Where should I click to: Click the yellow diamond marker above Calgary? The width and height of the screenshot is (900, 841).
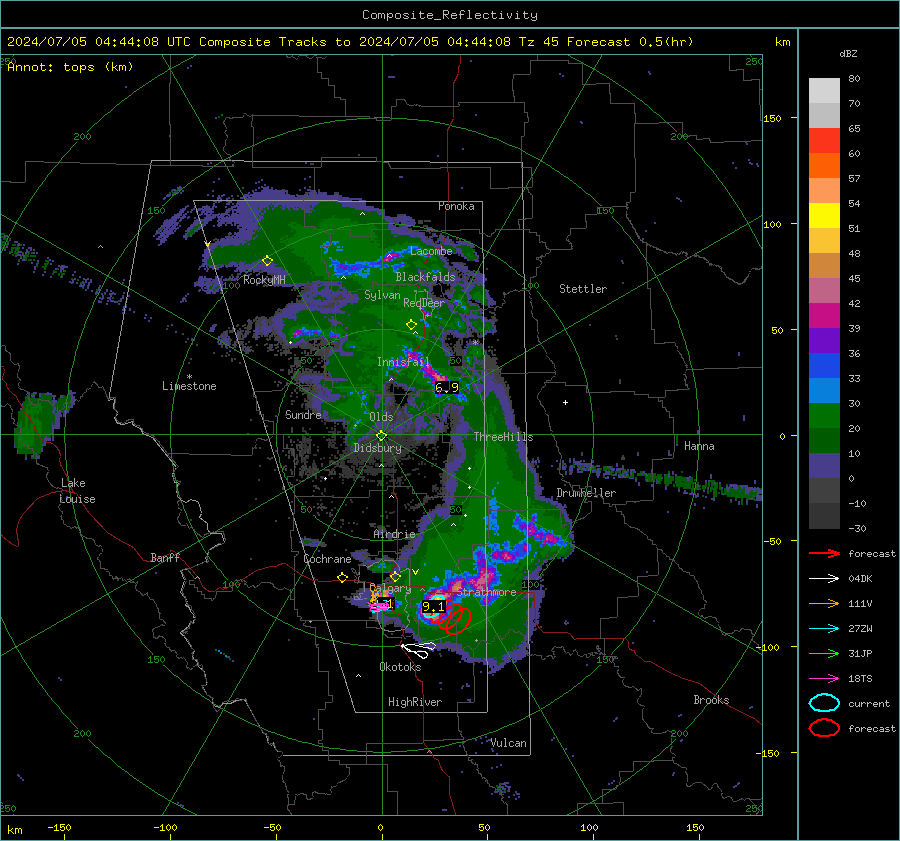(395, 576)
